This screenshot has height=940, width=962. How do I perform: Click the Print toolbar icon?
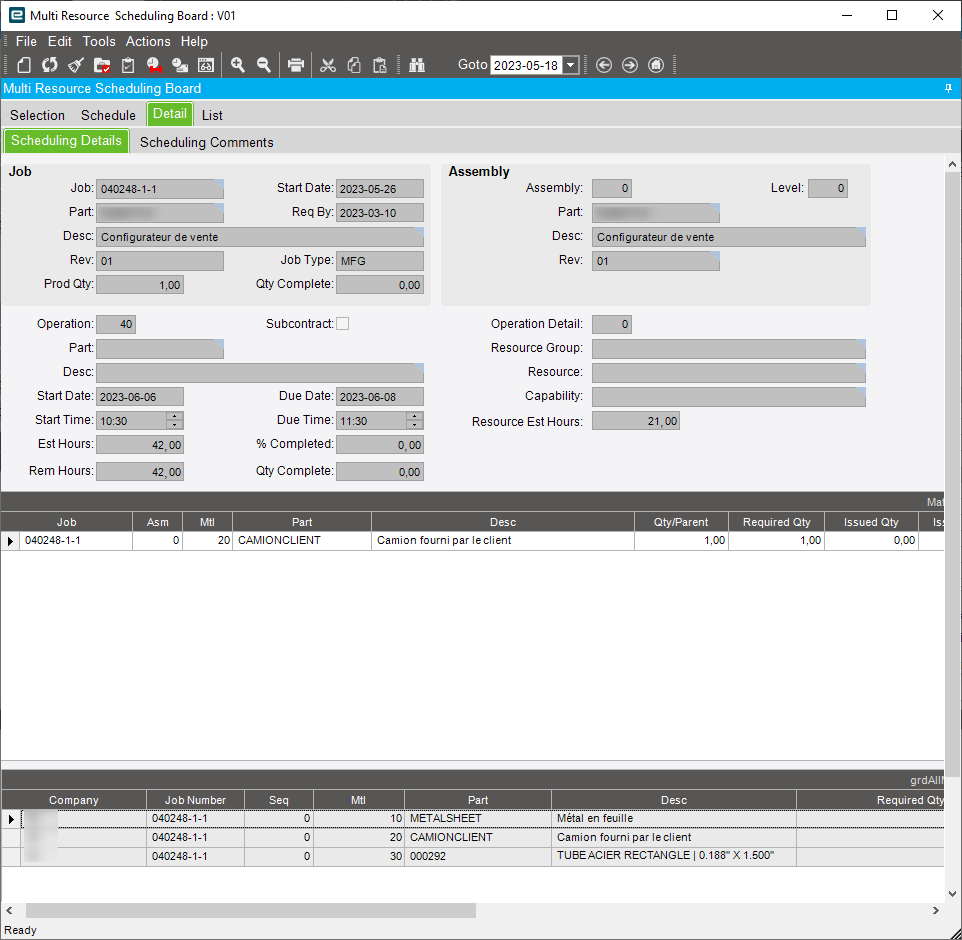pos(296,65)
